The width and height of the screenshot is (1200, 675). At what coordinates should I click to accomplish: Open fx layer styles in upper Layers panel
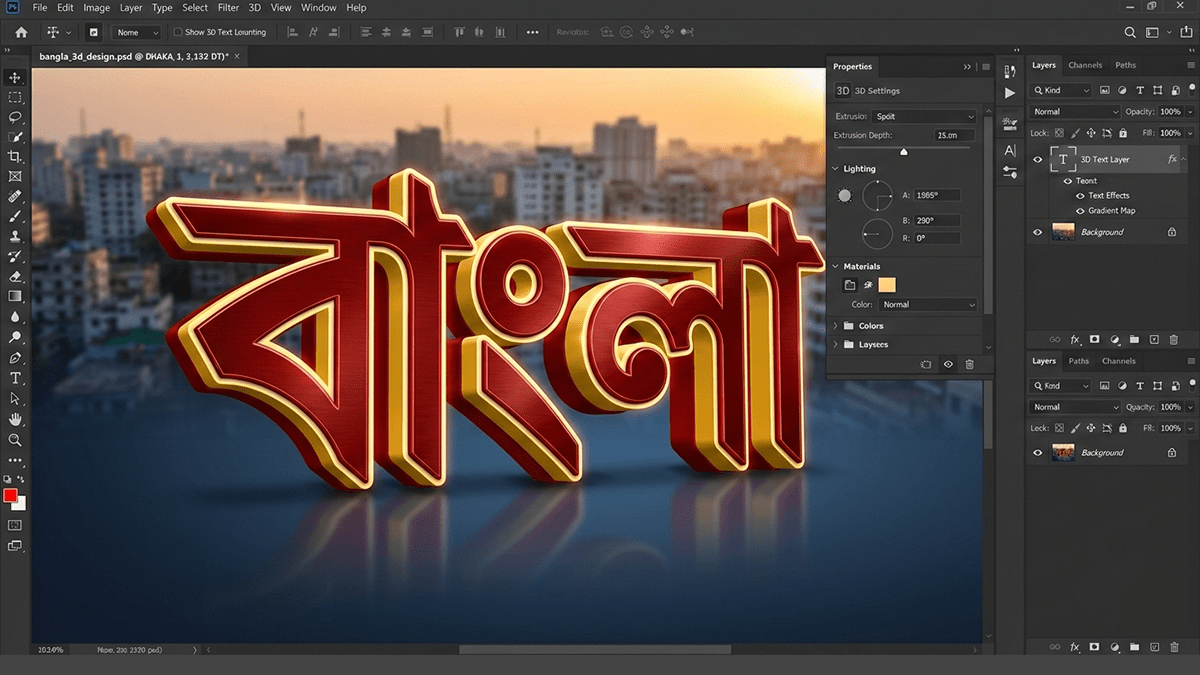[x=1076, y=340]
